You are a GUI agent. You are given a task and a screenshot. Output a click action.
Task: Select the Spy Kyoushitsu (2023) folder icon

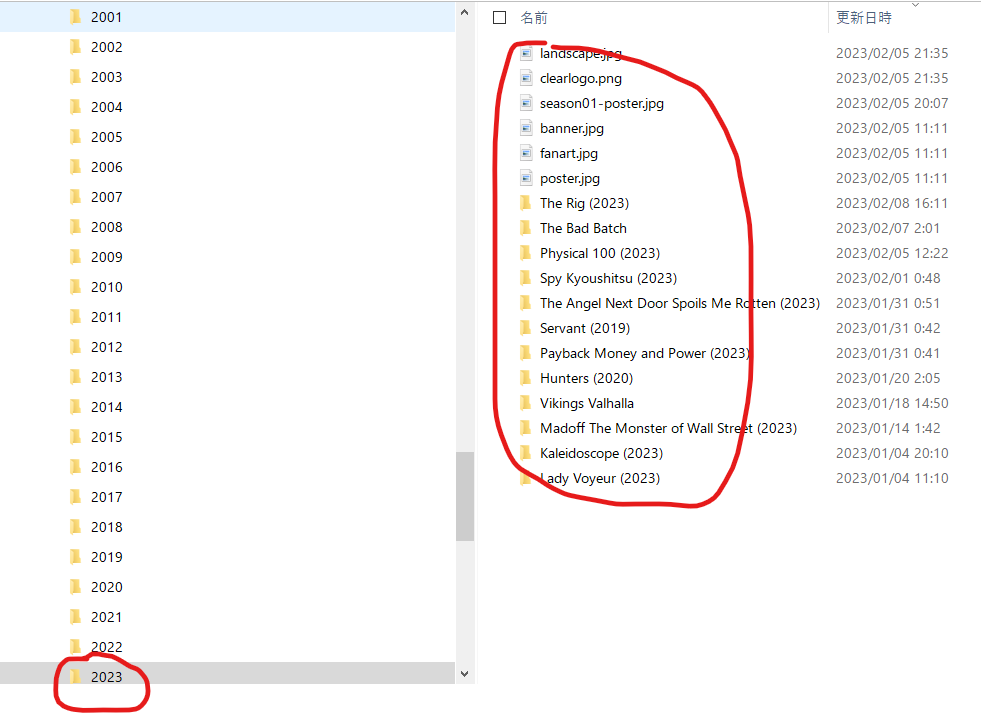point(526,278)
